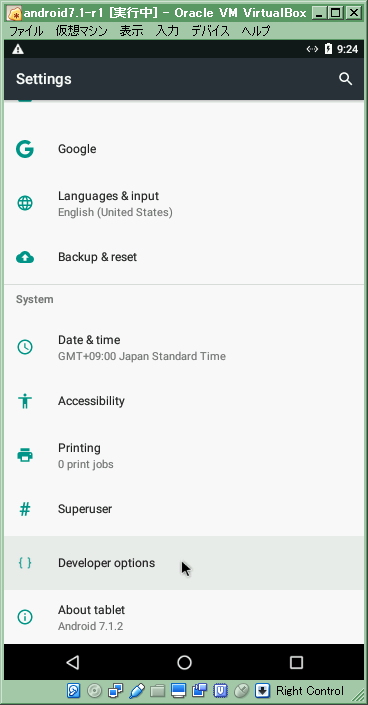The height and width of the screenshot is (705, 368).
Task: Open the Settings search magnifier icon
Action: [x=345, y=79]
